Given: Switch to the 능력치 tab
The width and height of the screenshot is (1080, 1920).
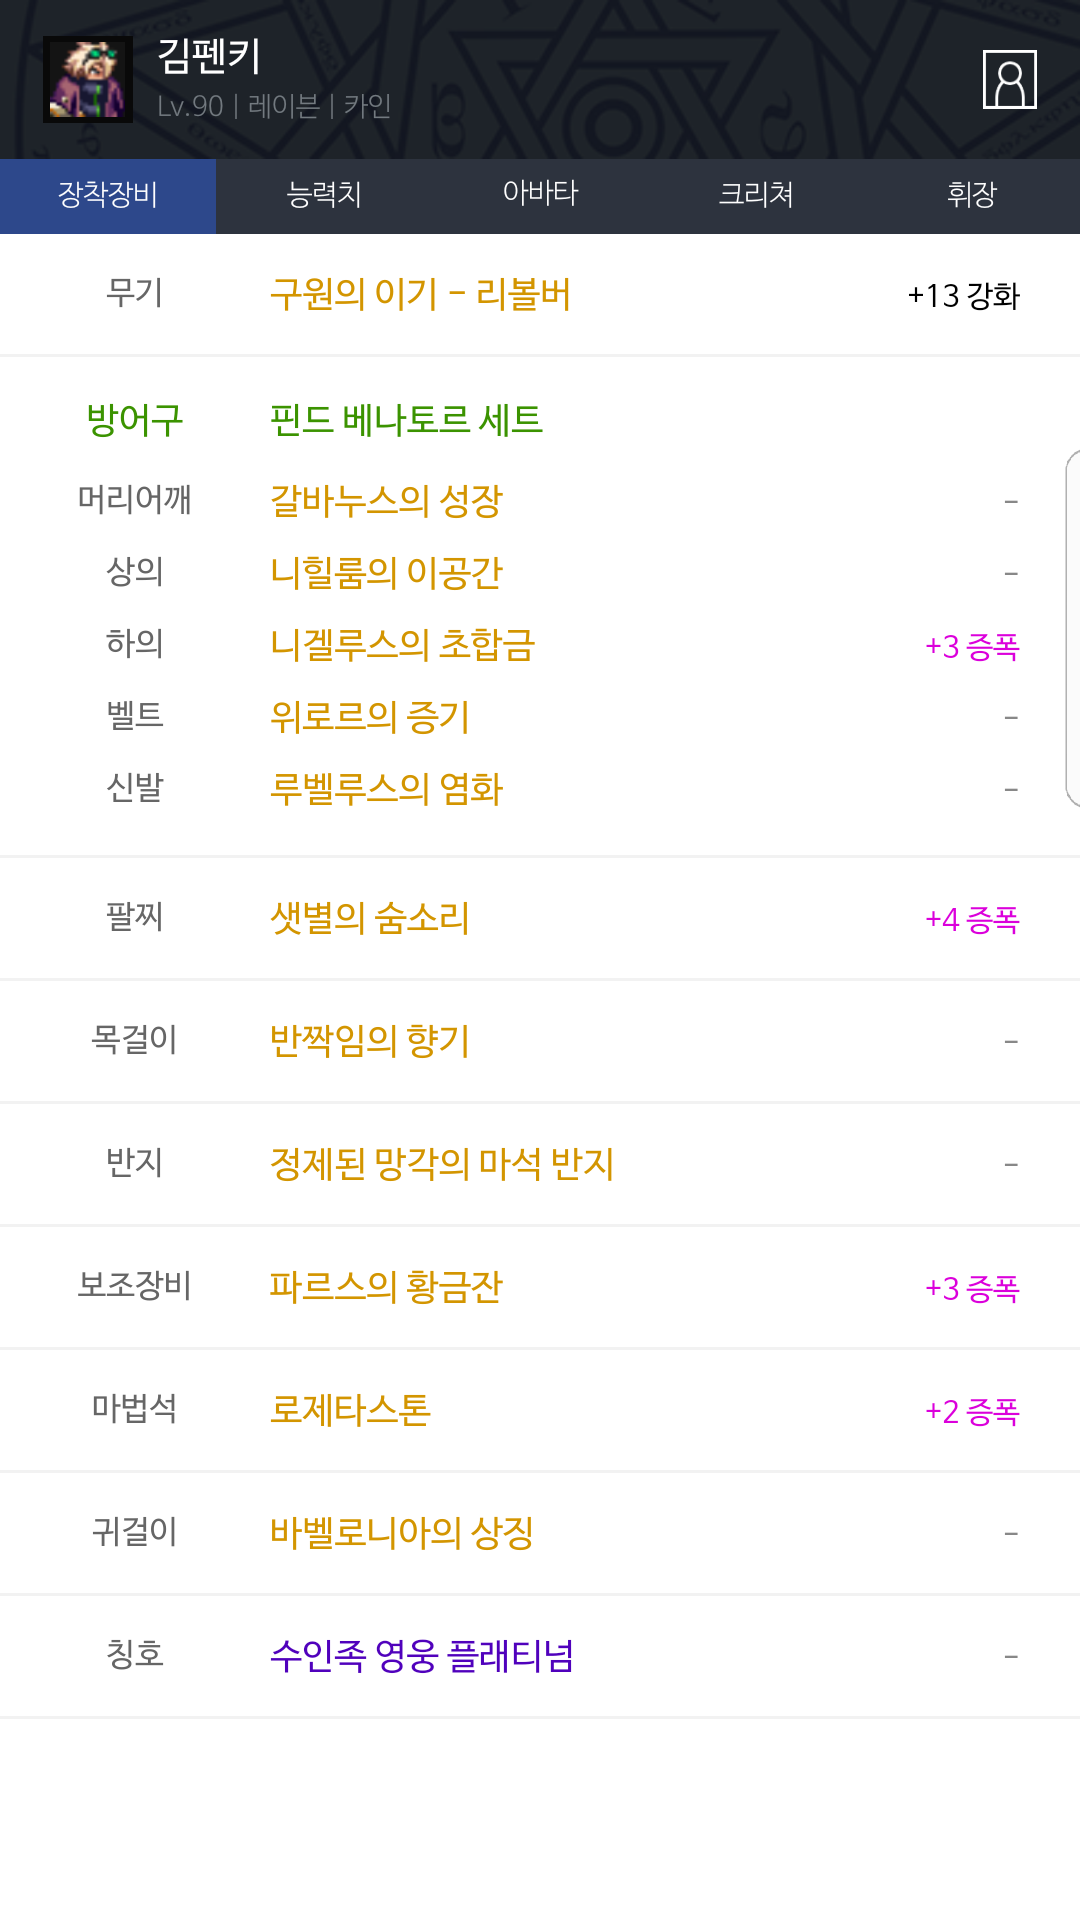Looking at the screenshot, I should tap(324, 195).
